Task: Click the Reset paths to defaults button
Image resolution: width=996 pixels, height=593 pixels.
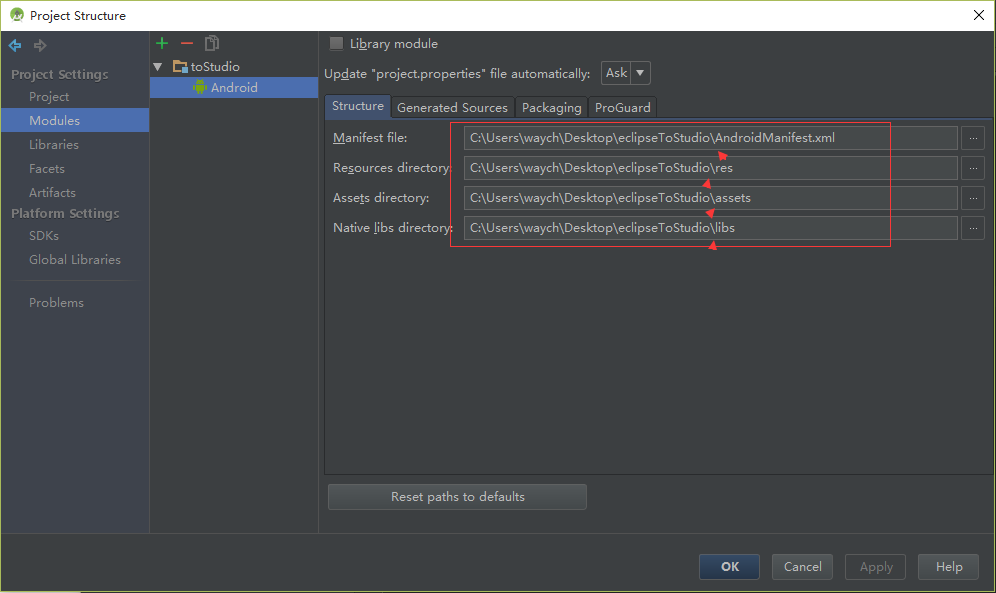Action: pos(457,496)
